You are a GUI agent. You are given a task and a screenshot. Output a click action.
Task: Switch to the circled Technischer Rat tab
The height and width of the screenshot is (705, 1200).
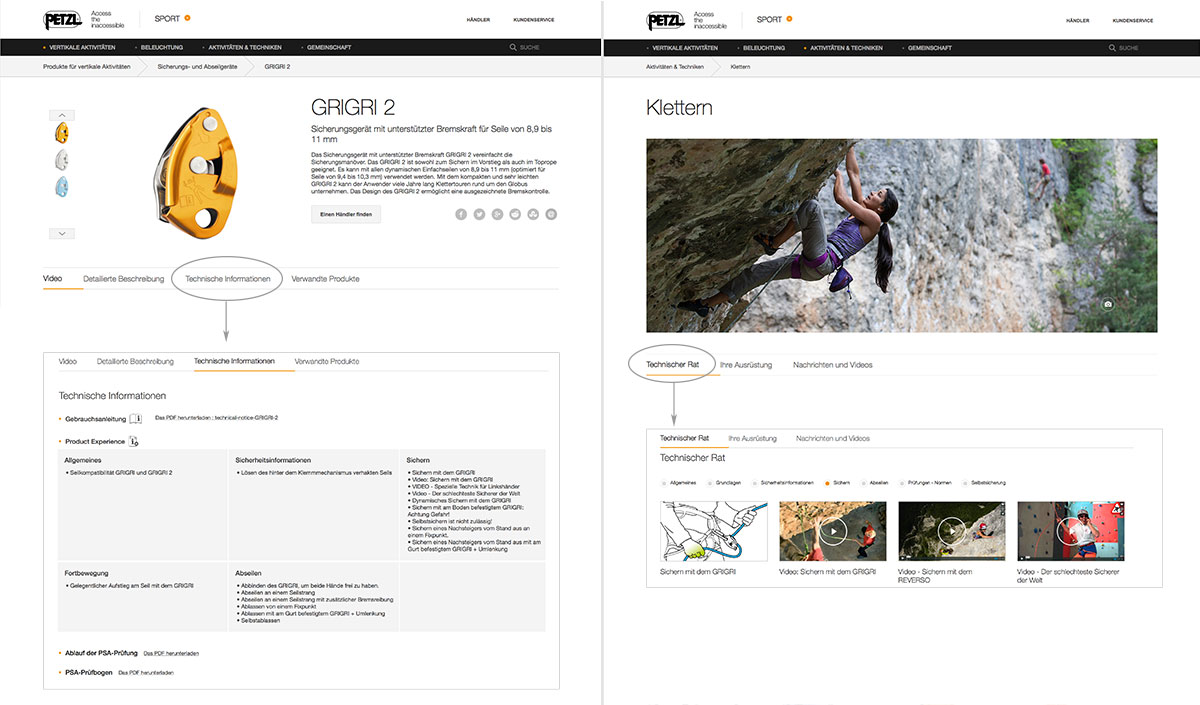pyautogui.click(x=673, y=365)
